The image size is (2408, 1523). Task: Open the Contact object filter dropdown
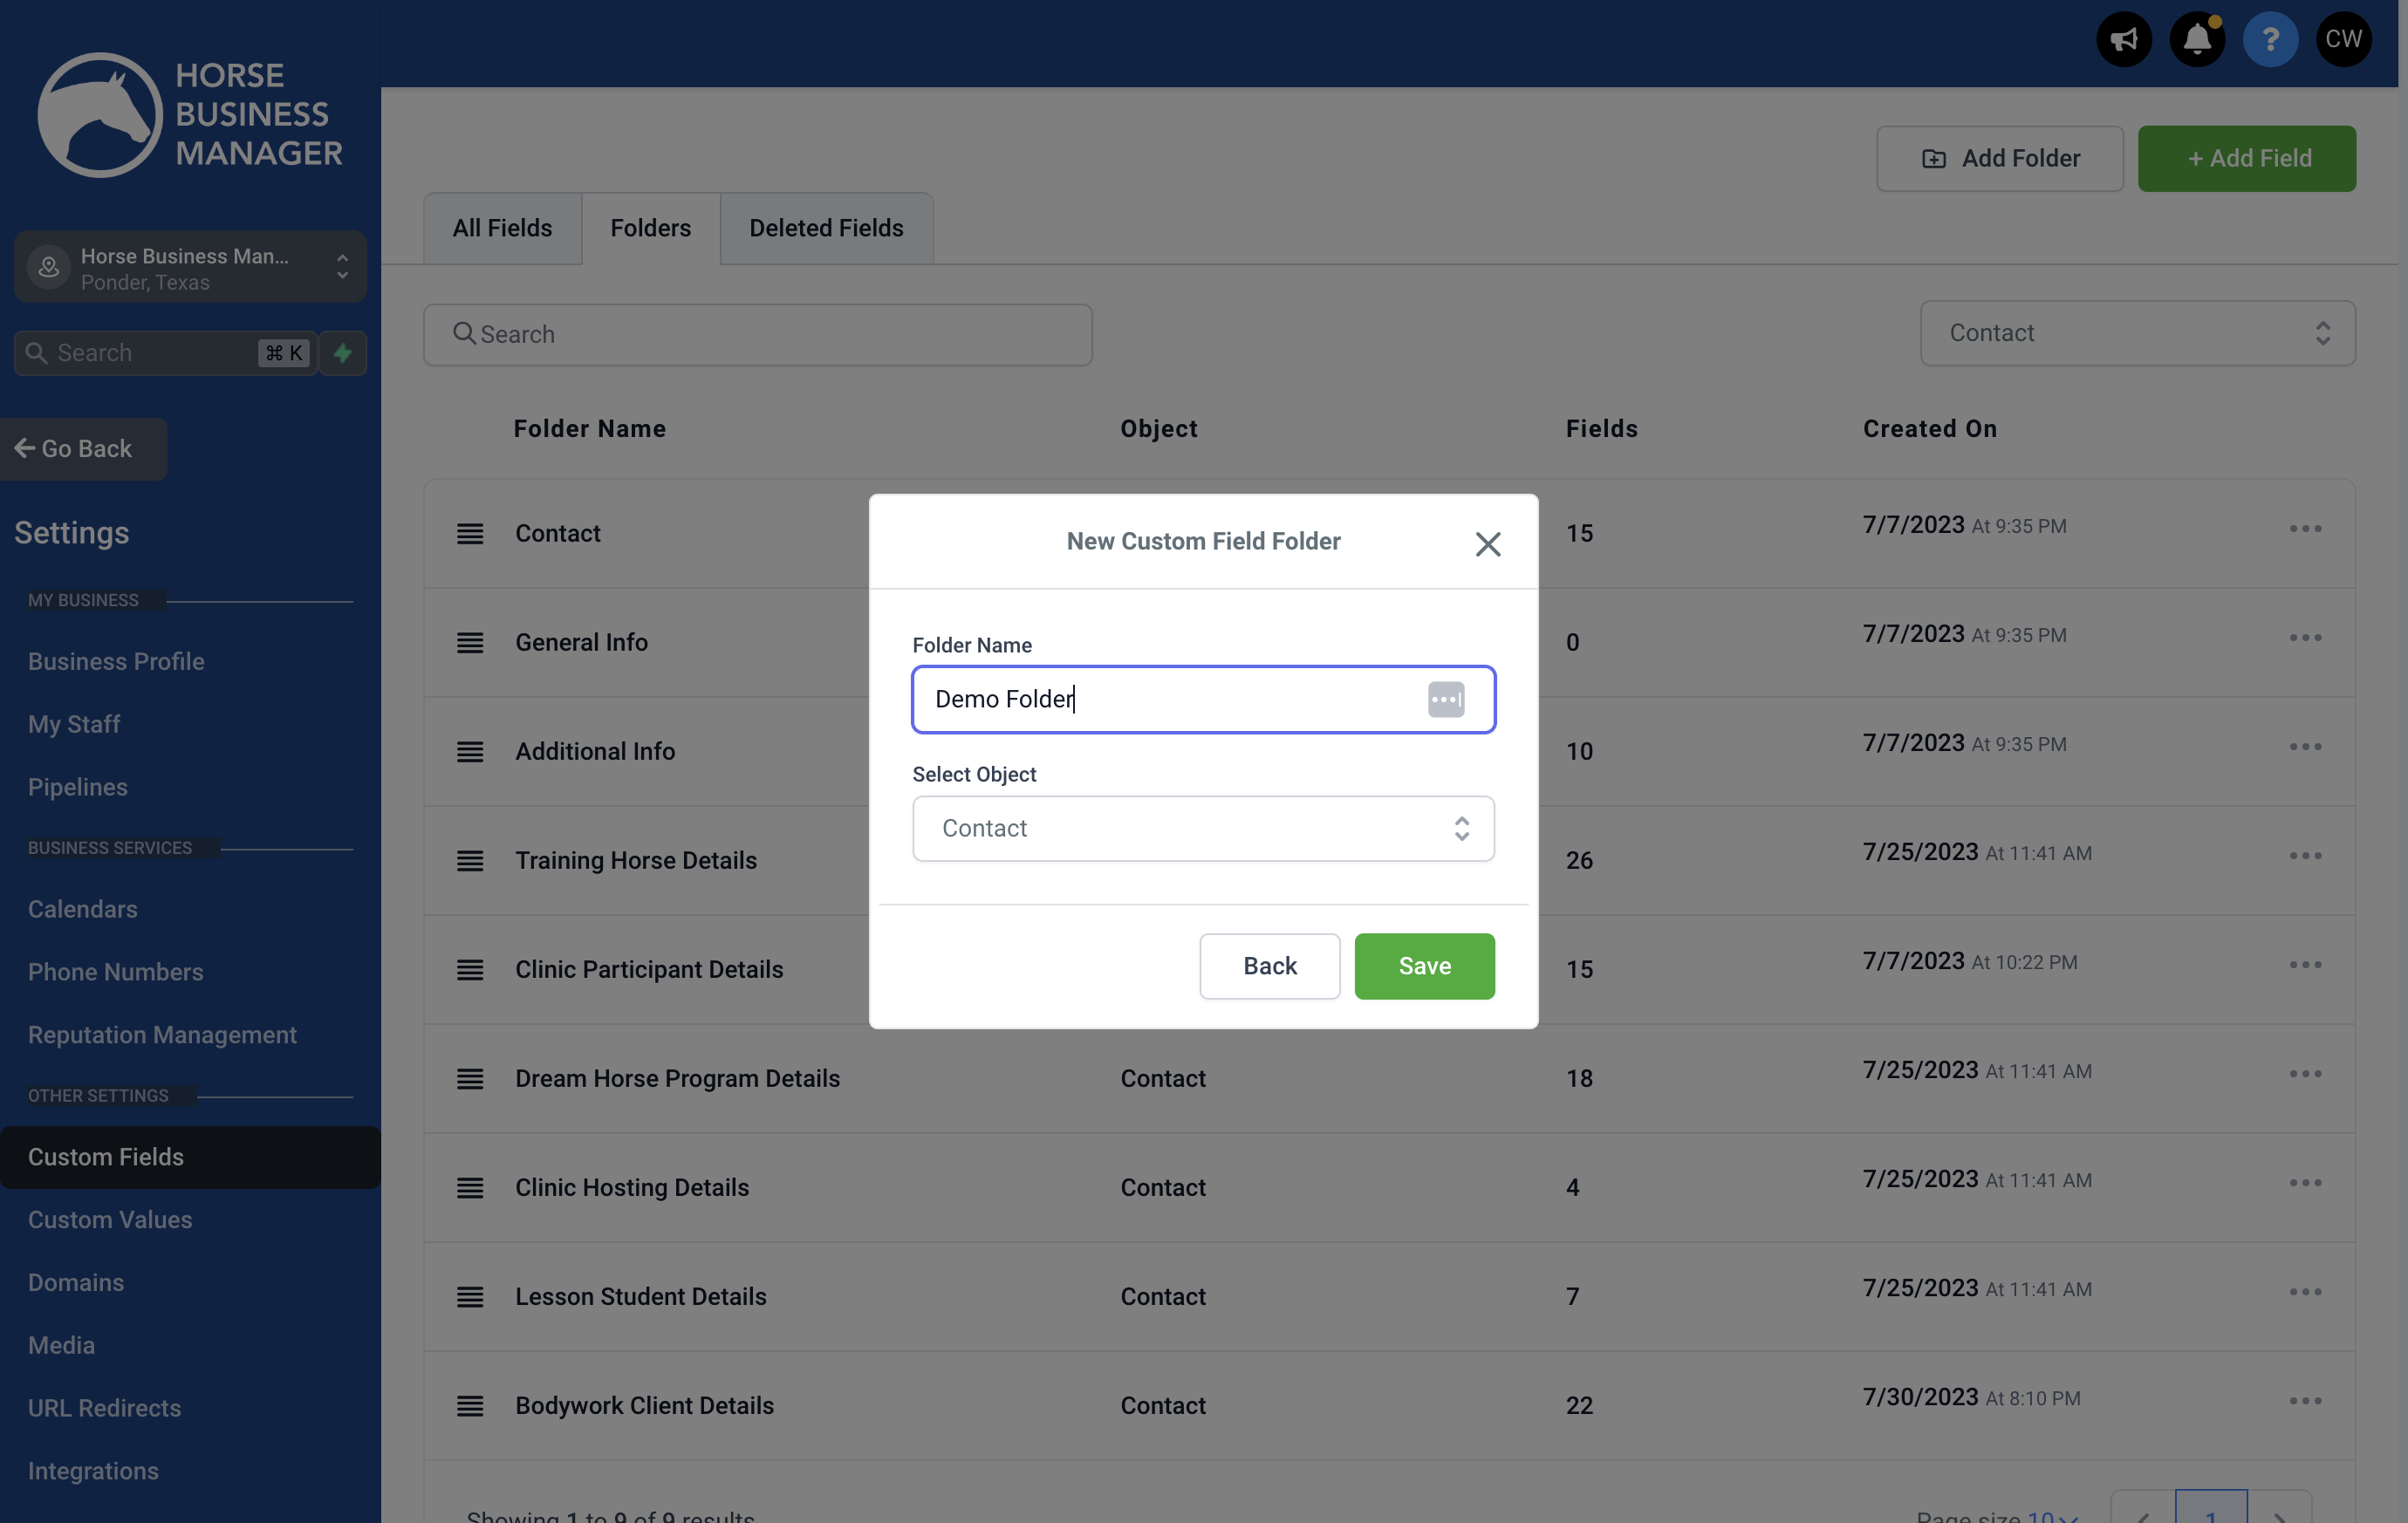click(x=2137, y=333)
